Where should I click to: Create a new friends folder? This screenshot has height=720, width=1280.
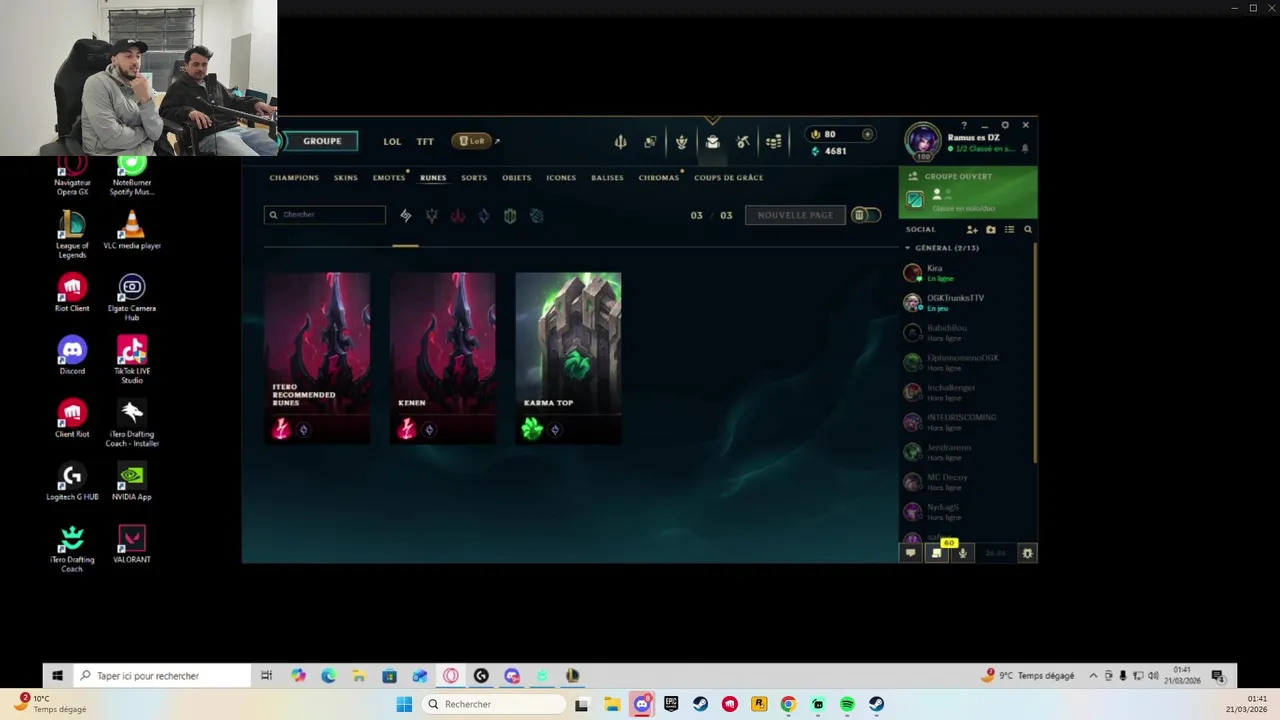point(991,229)
